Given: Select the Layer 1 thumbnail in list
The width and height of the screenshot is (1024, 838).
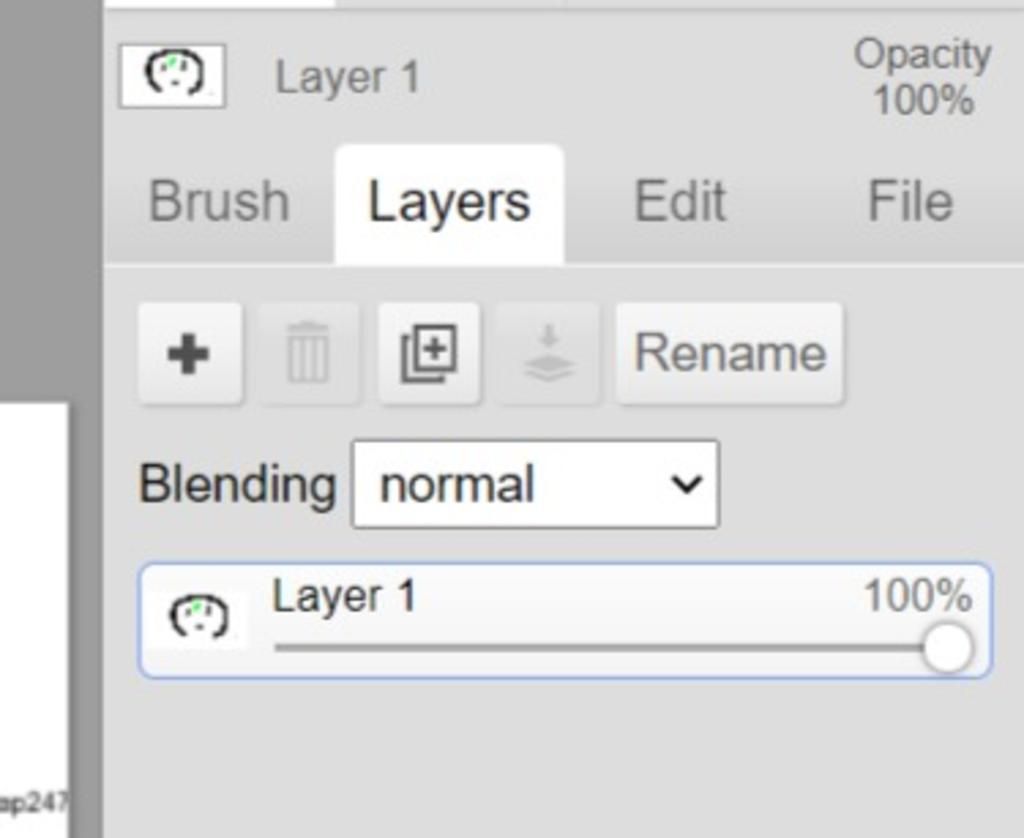Looking at the screenshot, I should point(199,617).
